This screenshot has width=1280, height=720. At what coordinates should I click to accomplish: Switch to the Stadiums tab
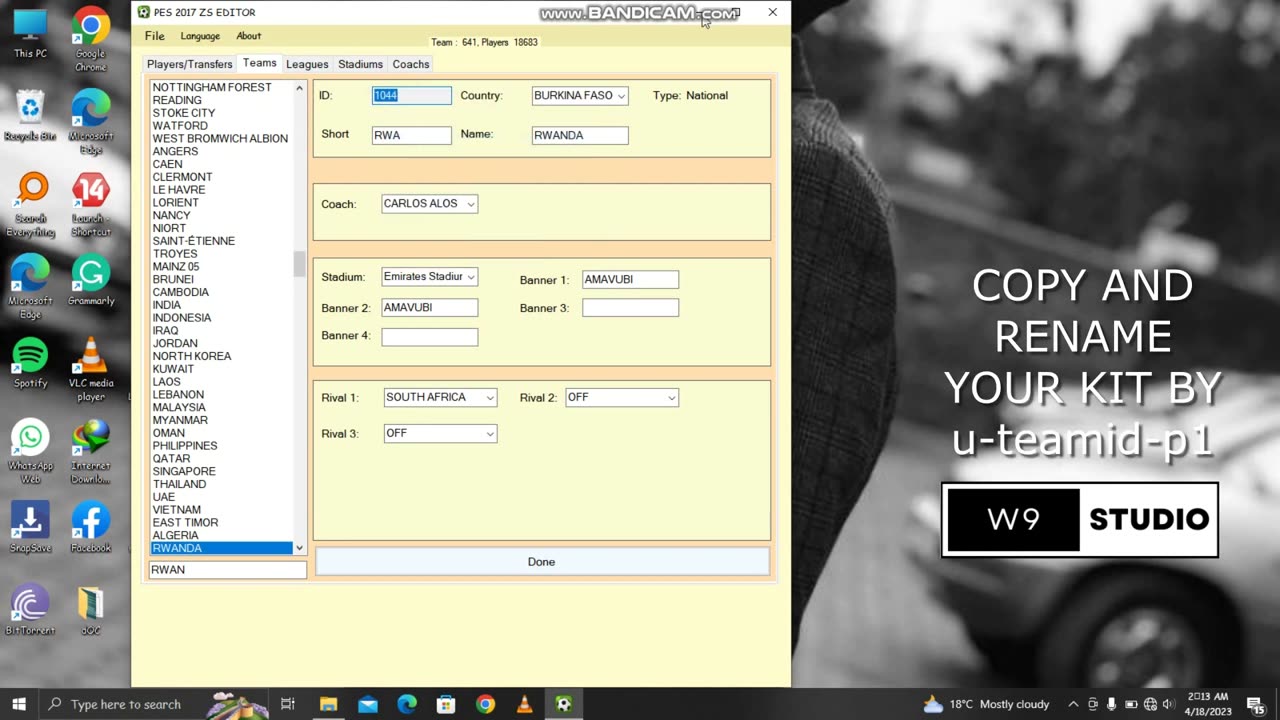tap(360, 64)
